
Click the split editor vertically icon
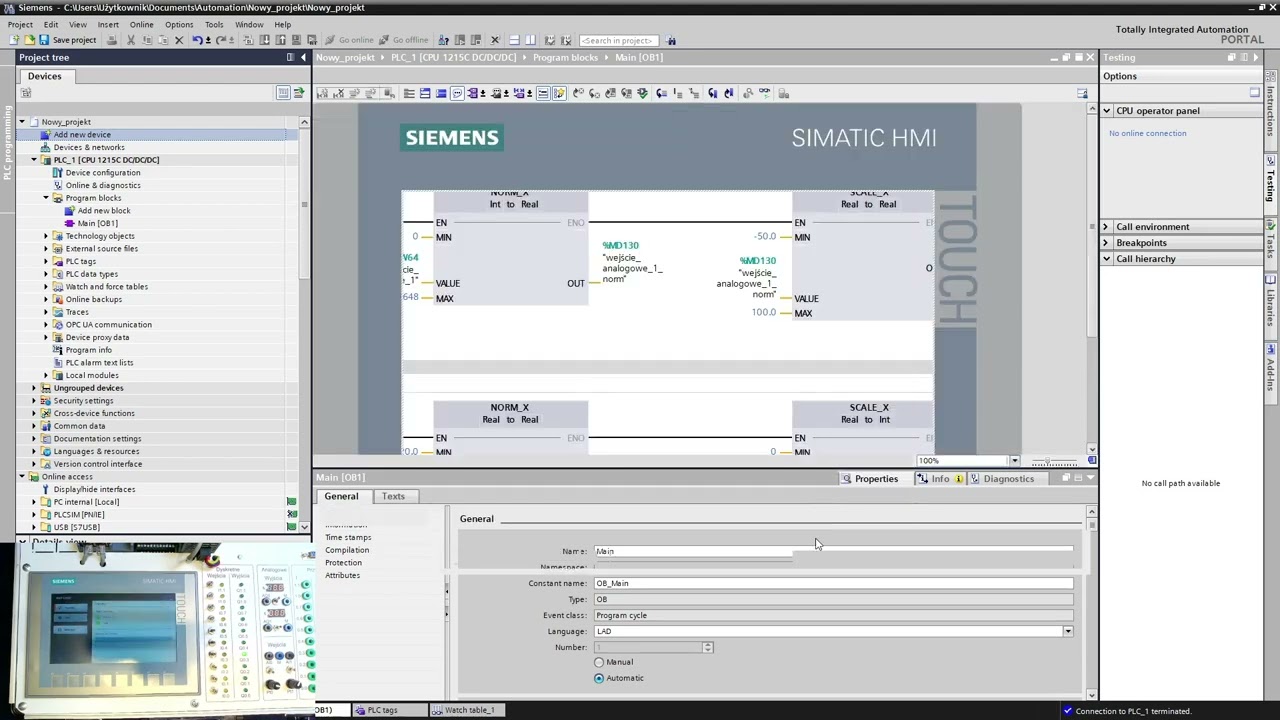(x=530, y=40)
